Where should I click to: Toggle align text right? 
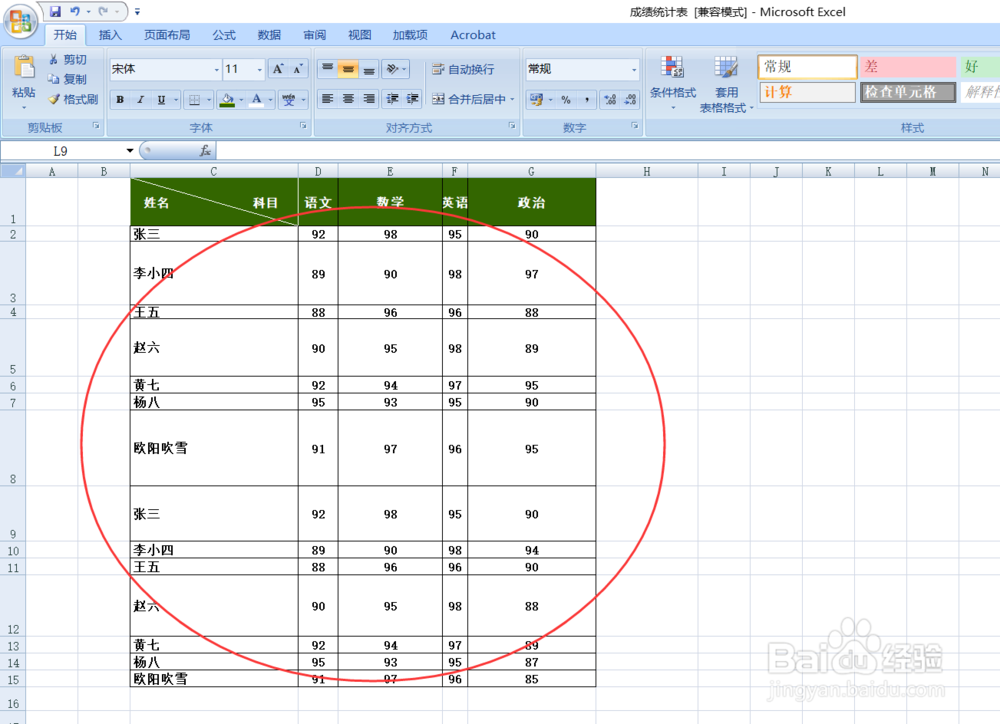point(369,99)
